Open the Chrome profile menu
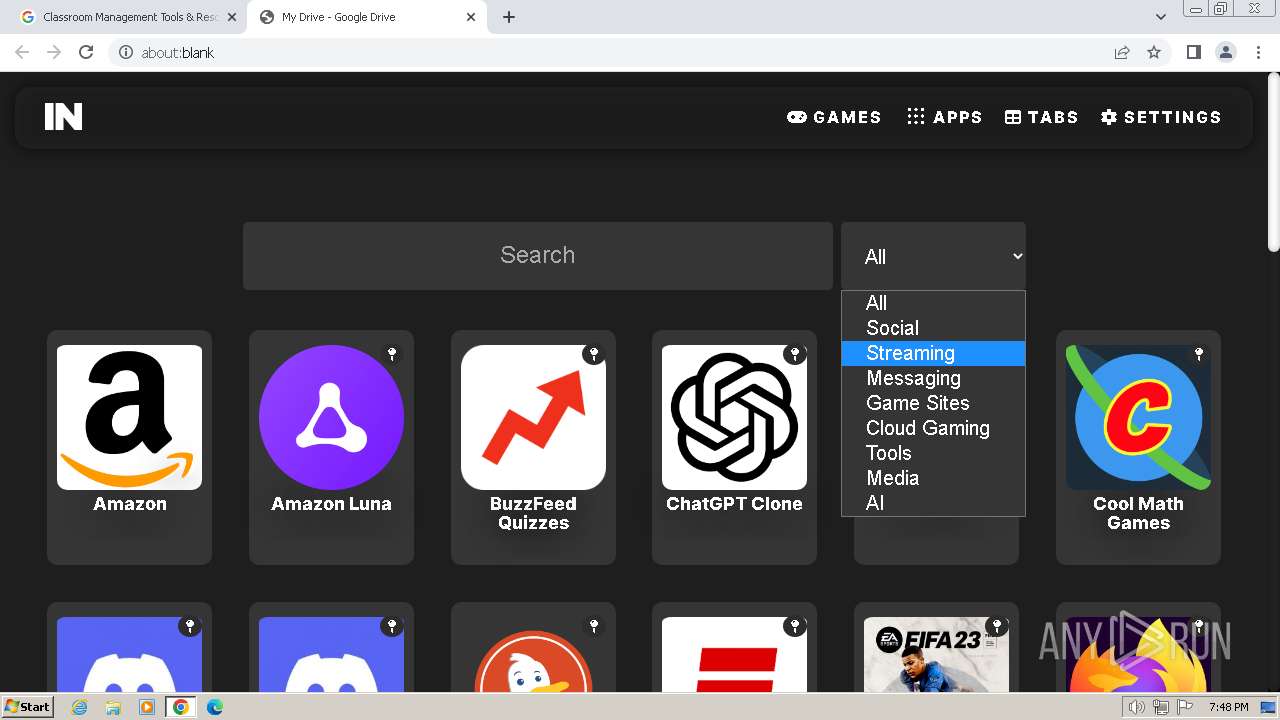 [x=1226, y=52]
